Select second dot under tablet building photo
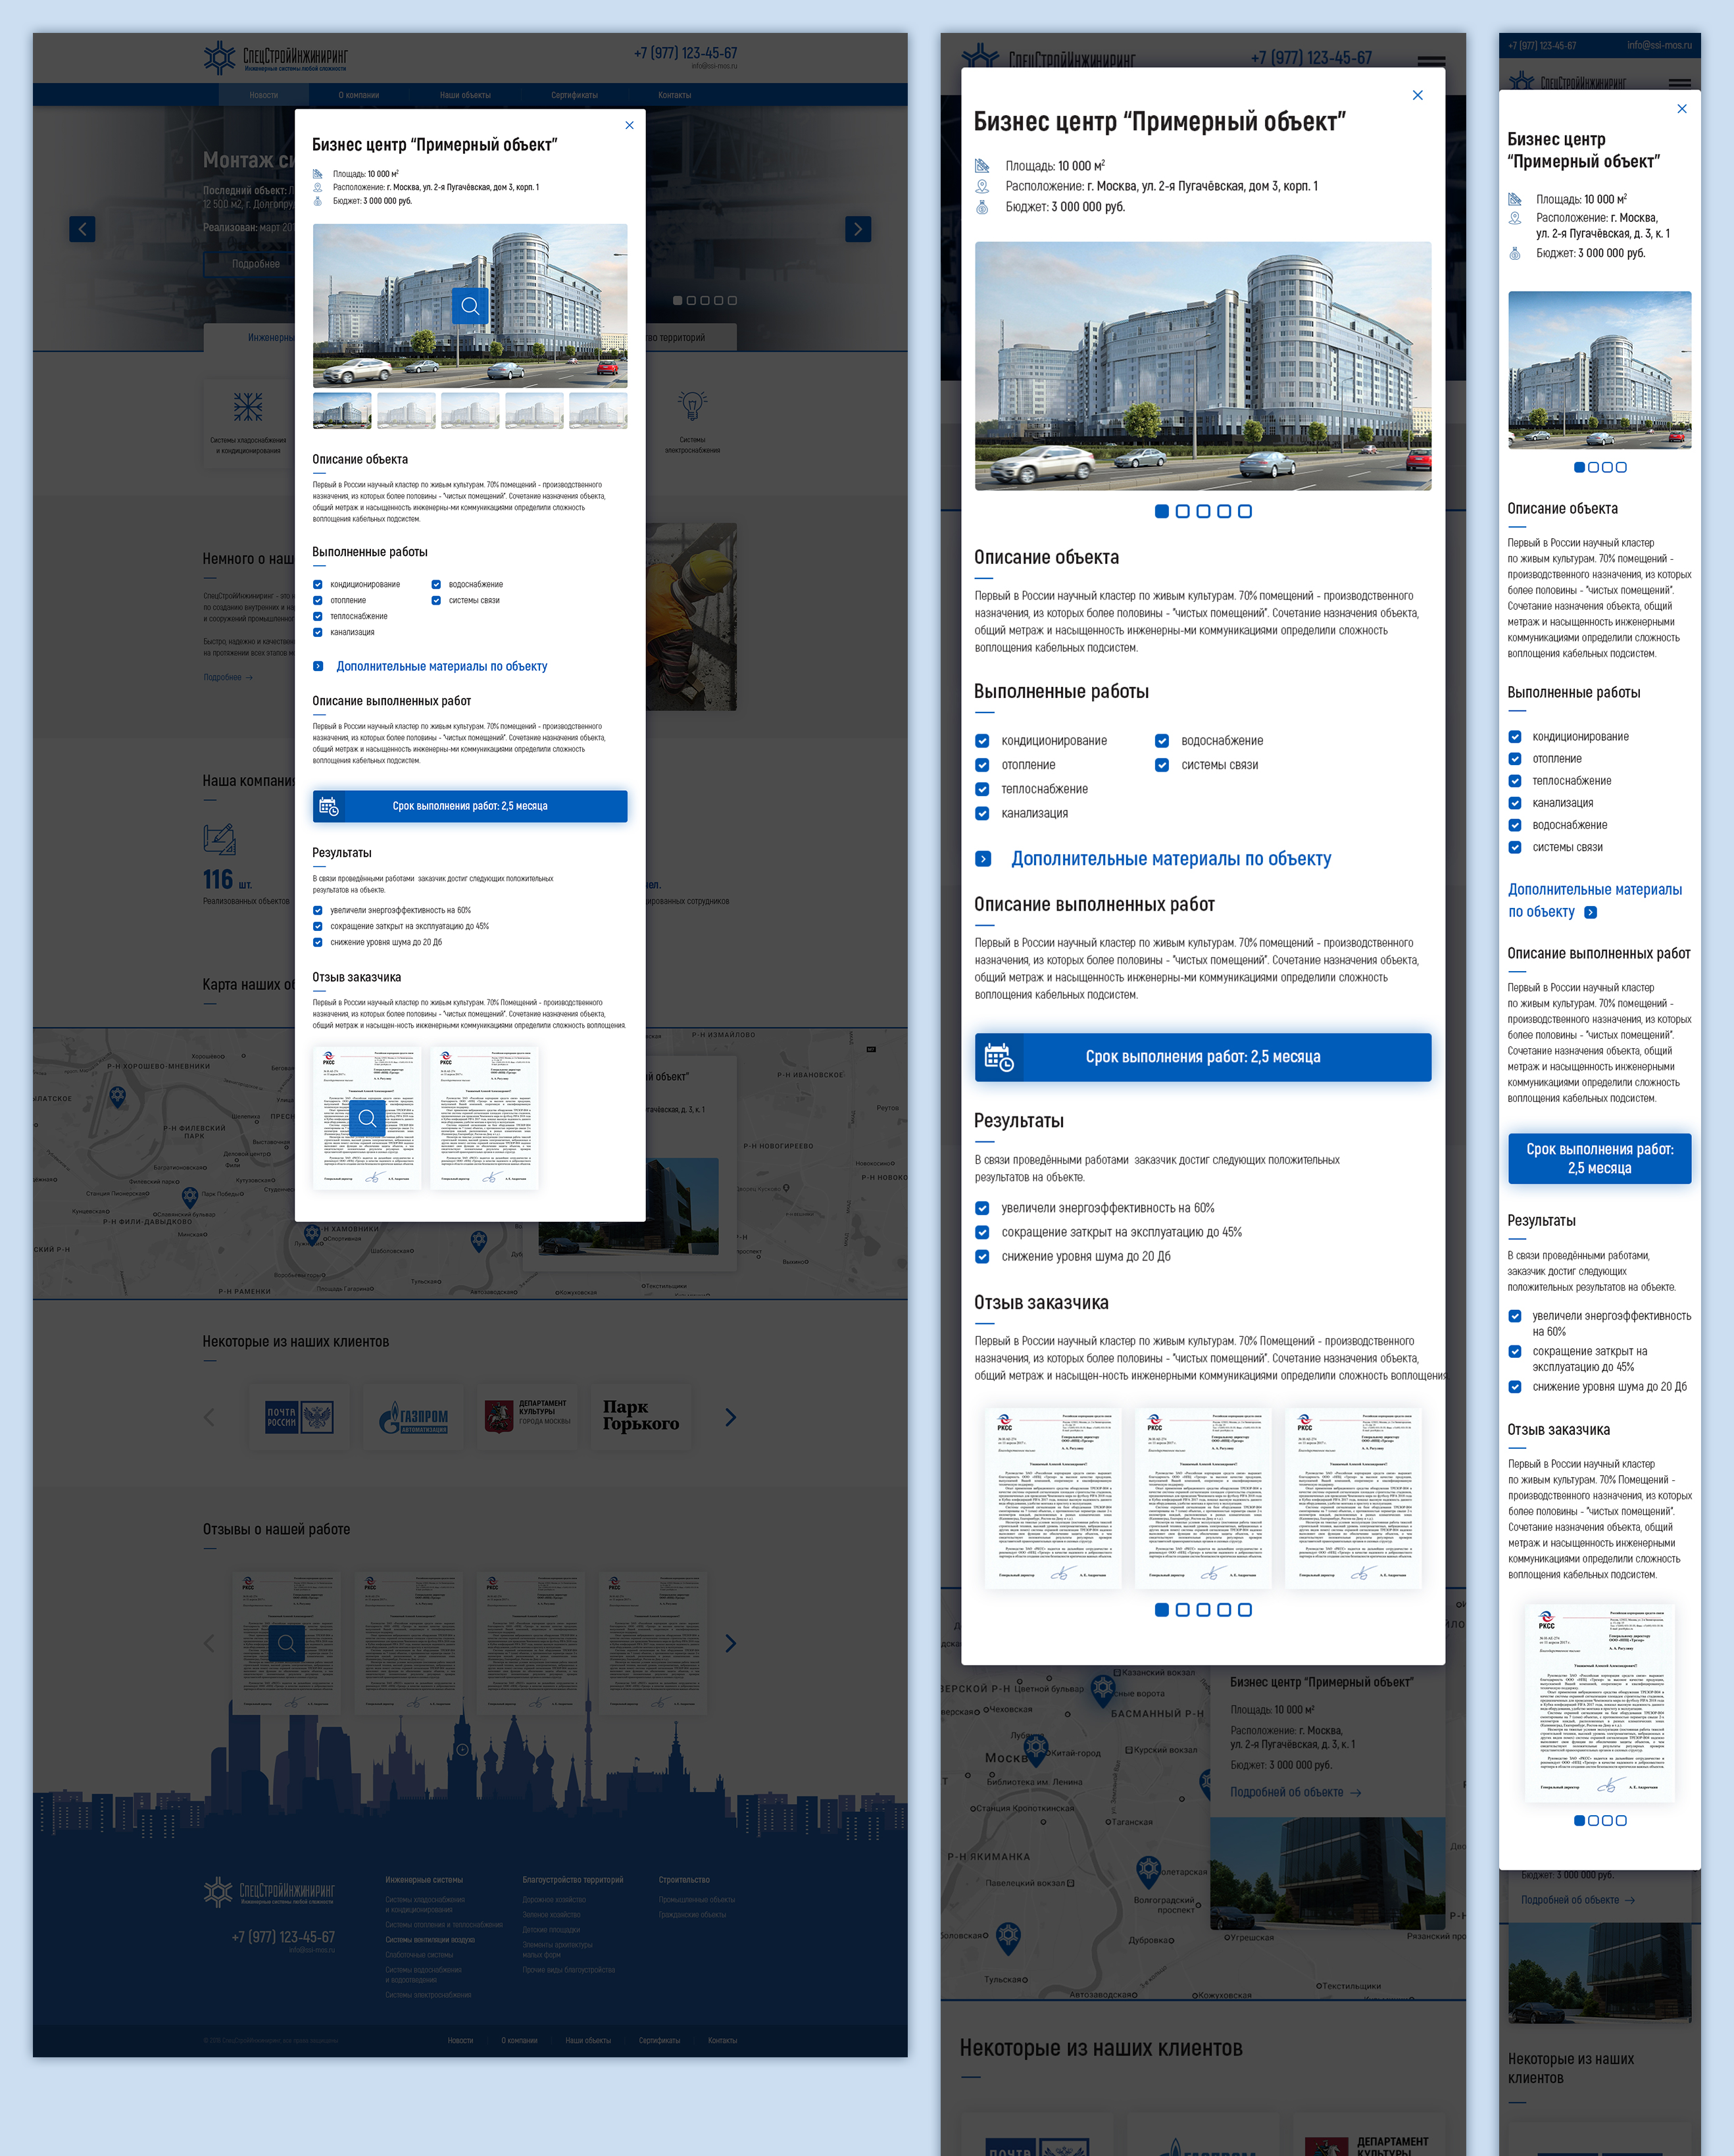 (1182, 511)
